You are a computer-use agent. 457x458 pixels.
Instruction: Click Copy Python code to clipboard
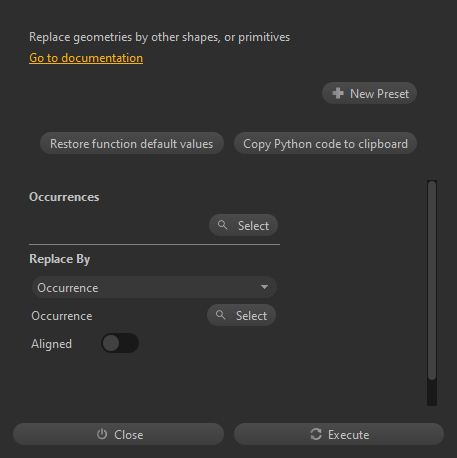click(325, 143)
